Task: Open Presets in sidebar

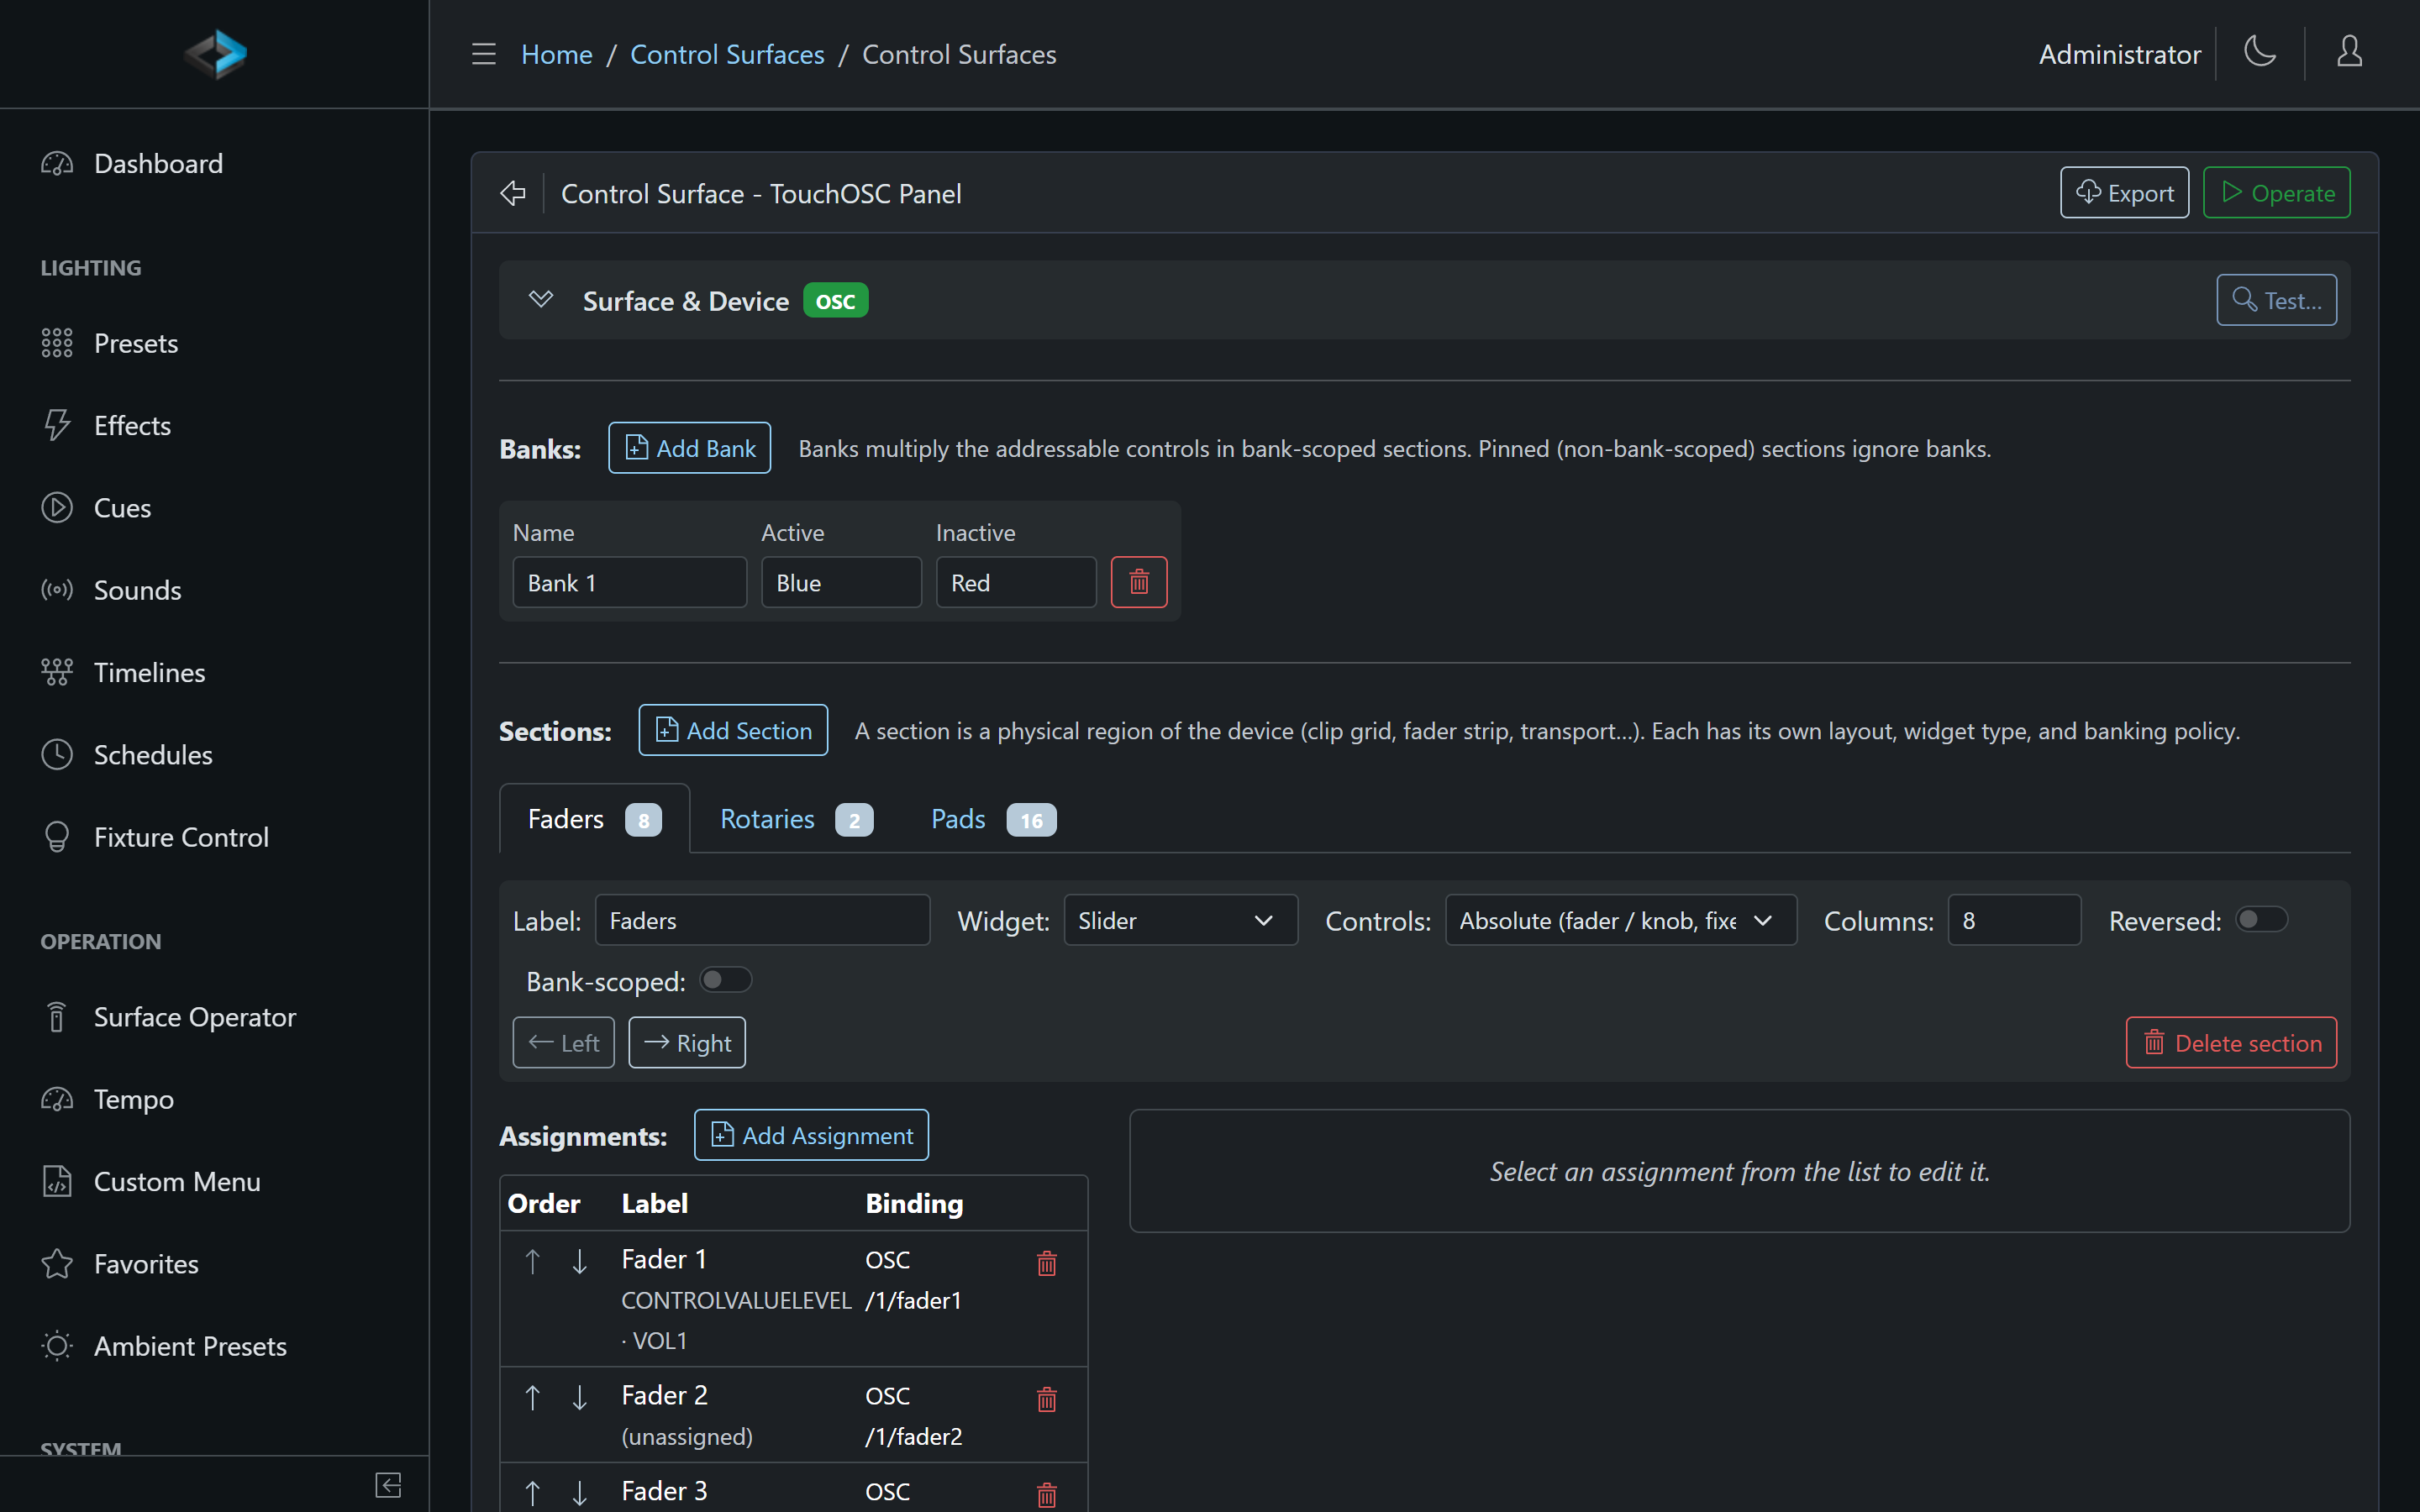Action: click(214, 343)
